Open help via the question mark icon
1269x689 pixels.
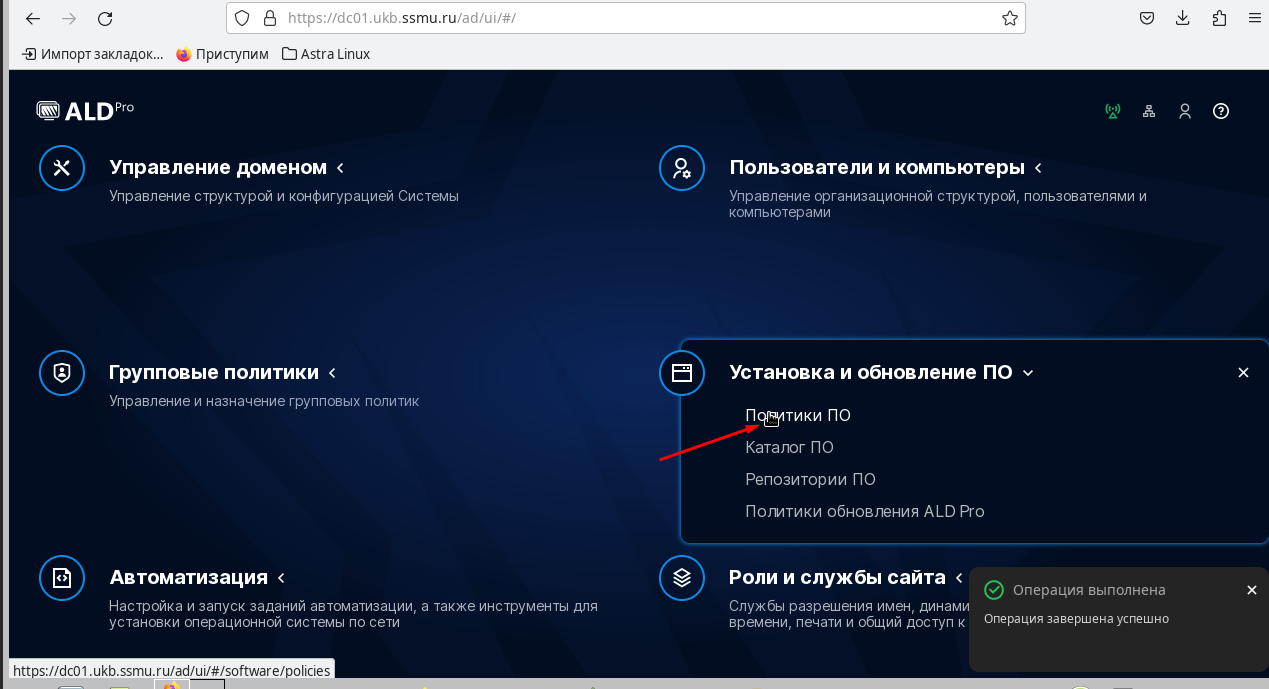[1220, 111]
